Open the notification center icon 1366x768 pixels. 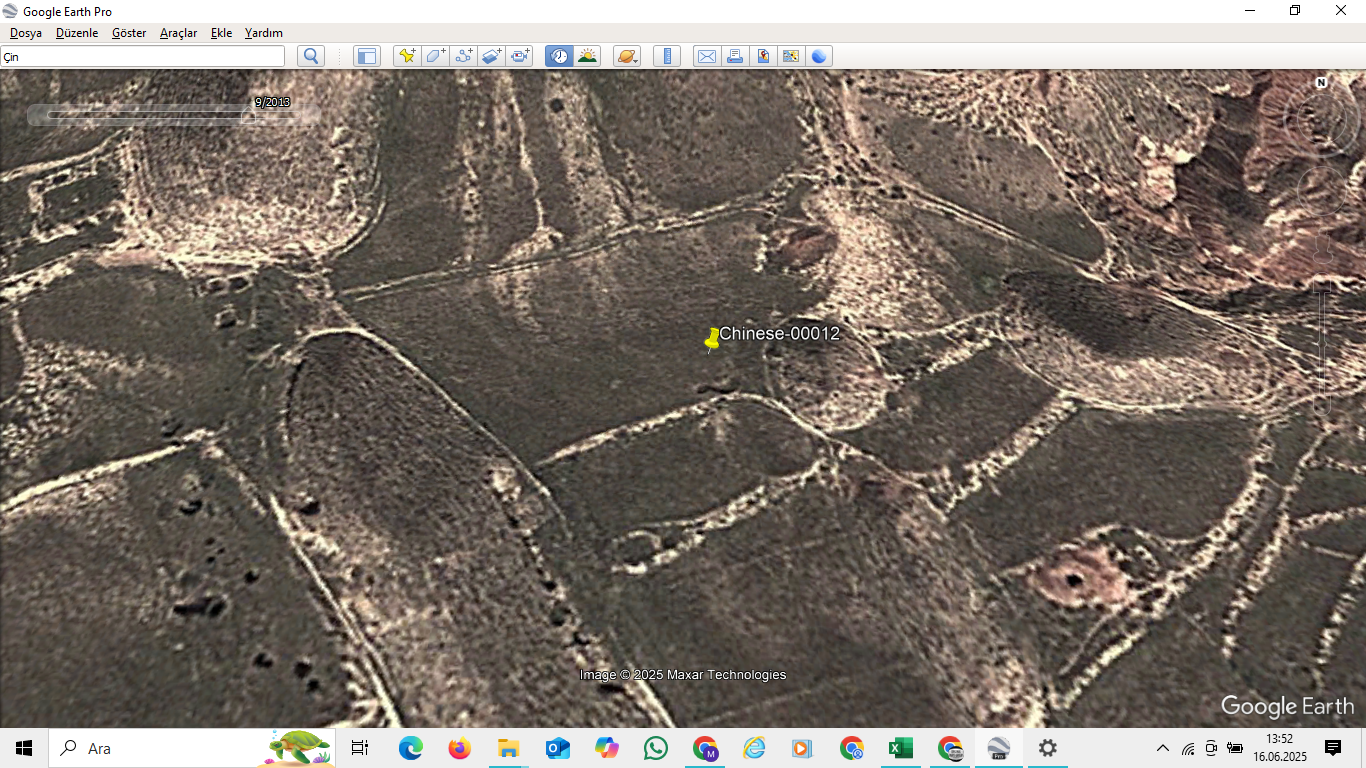1333,748
